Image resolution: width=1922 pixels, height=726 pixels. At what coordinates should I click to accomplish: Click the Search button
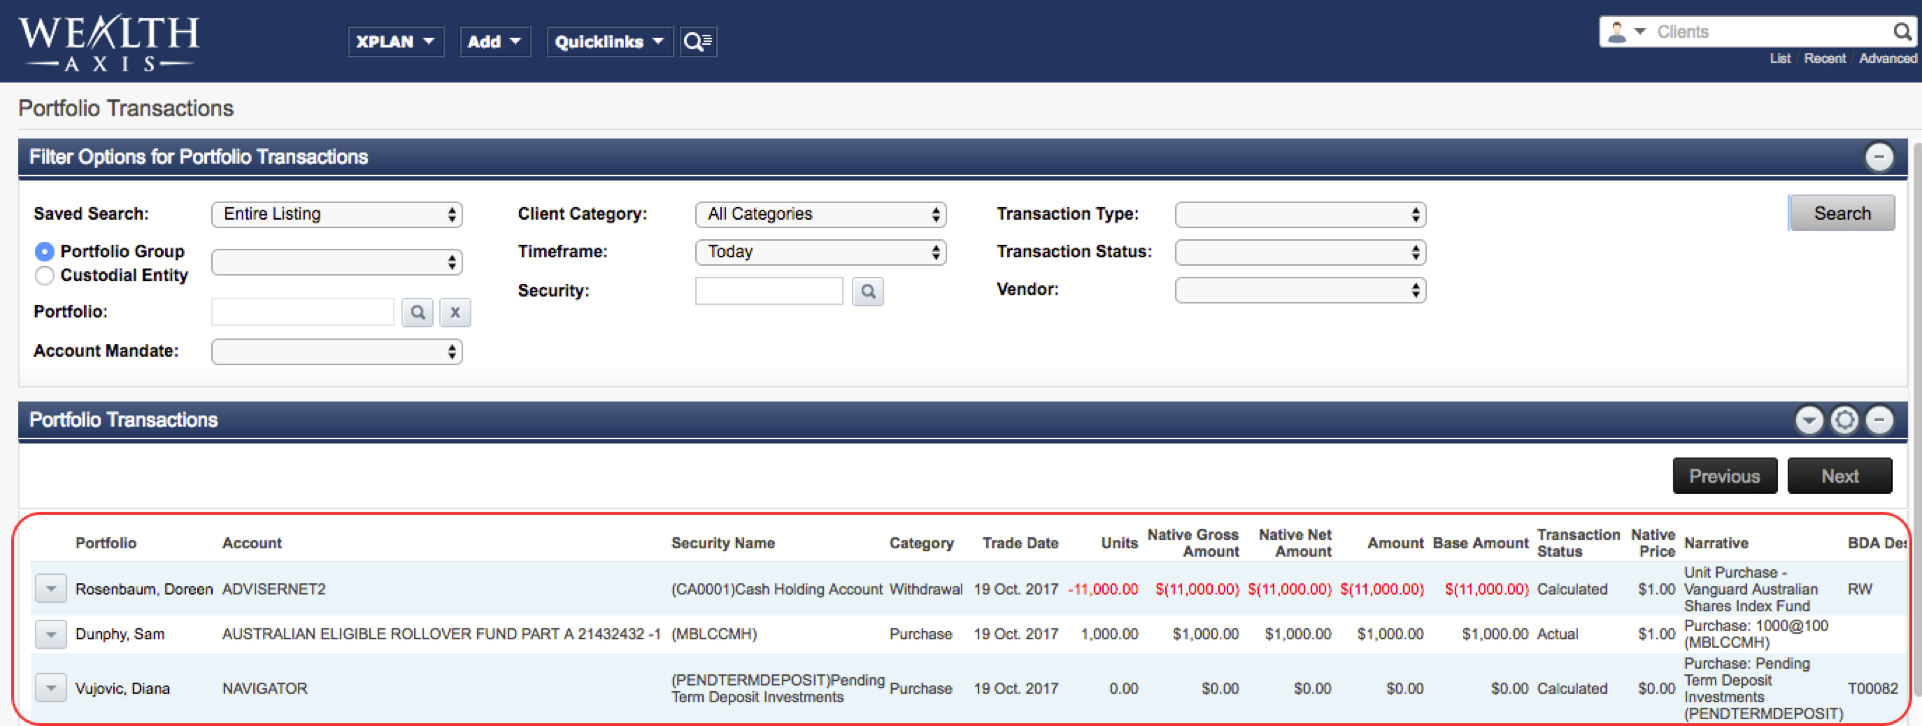[x=1842, y=213]
